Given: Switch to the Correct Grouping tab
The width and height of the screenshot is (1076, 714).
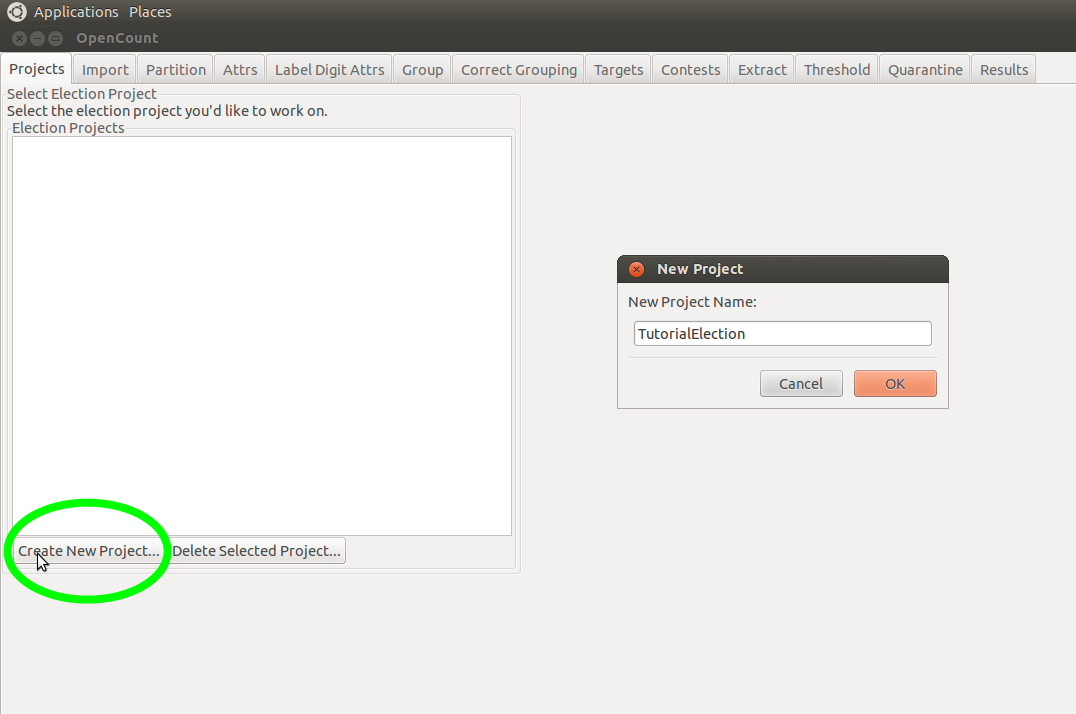Looking at the screenshot, I should (x=519, y=69).
